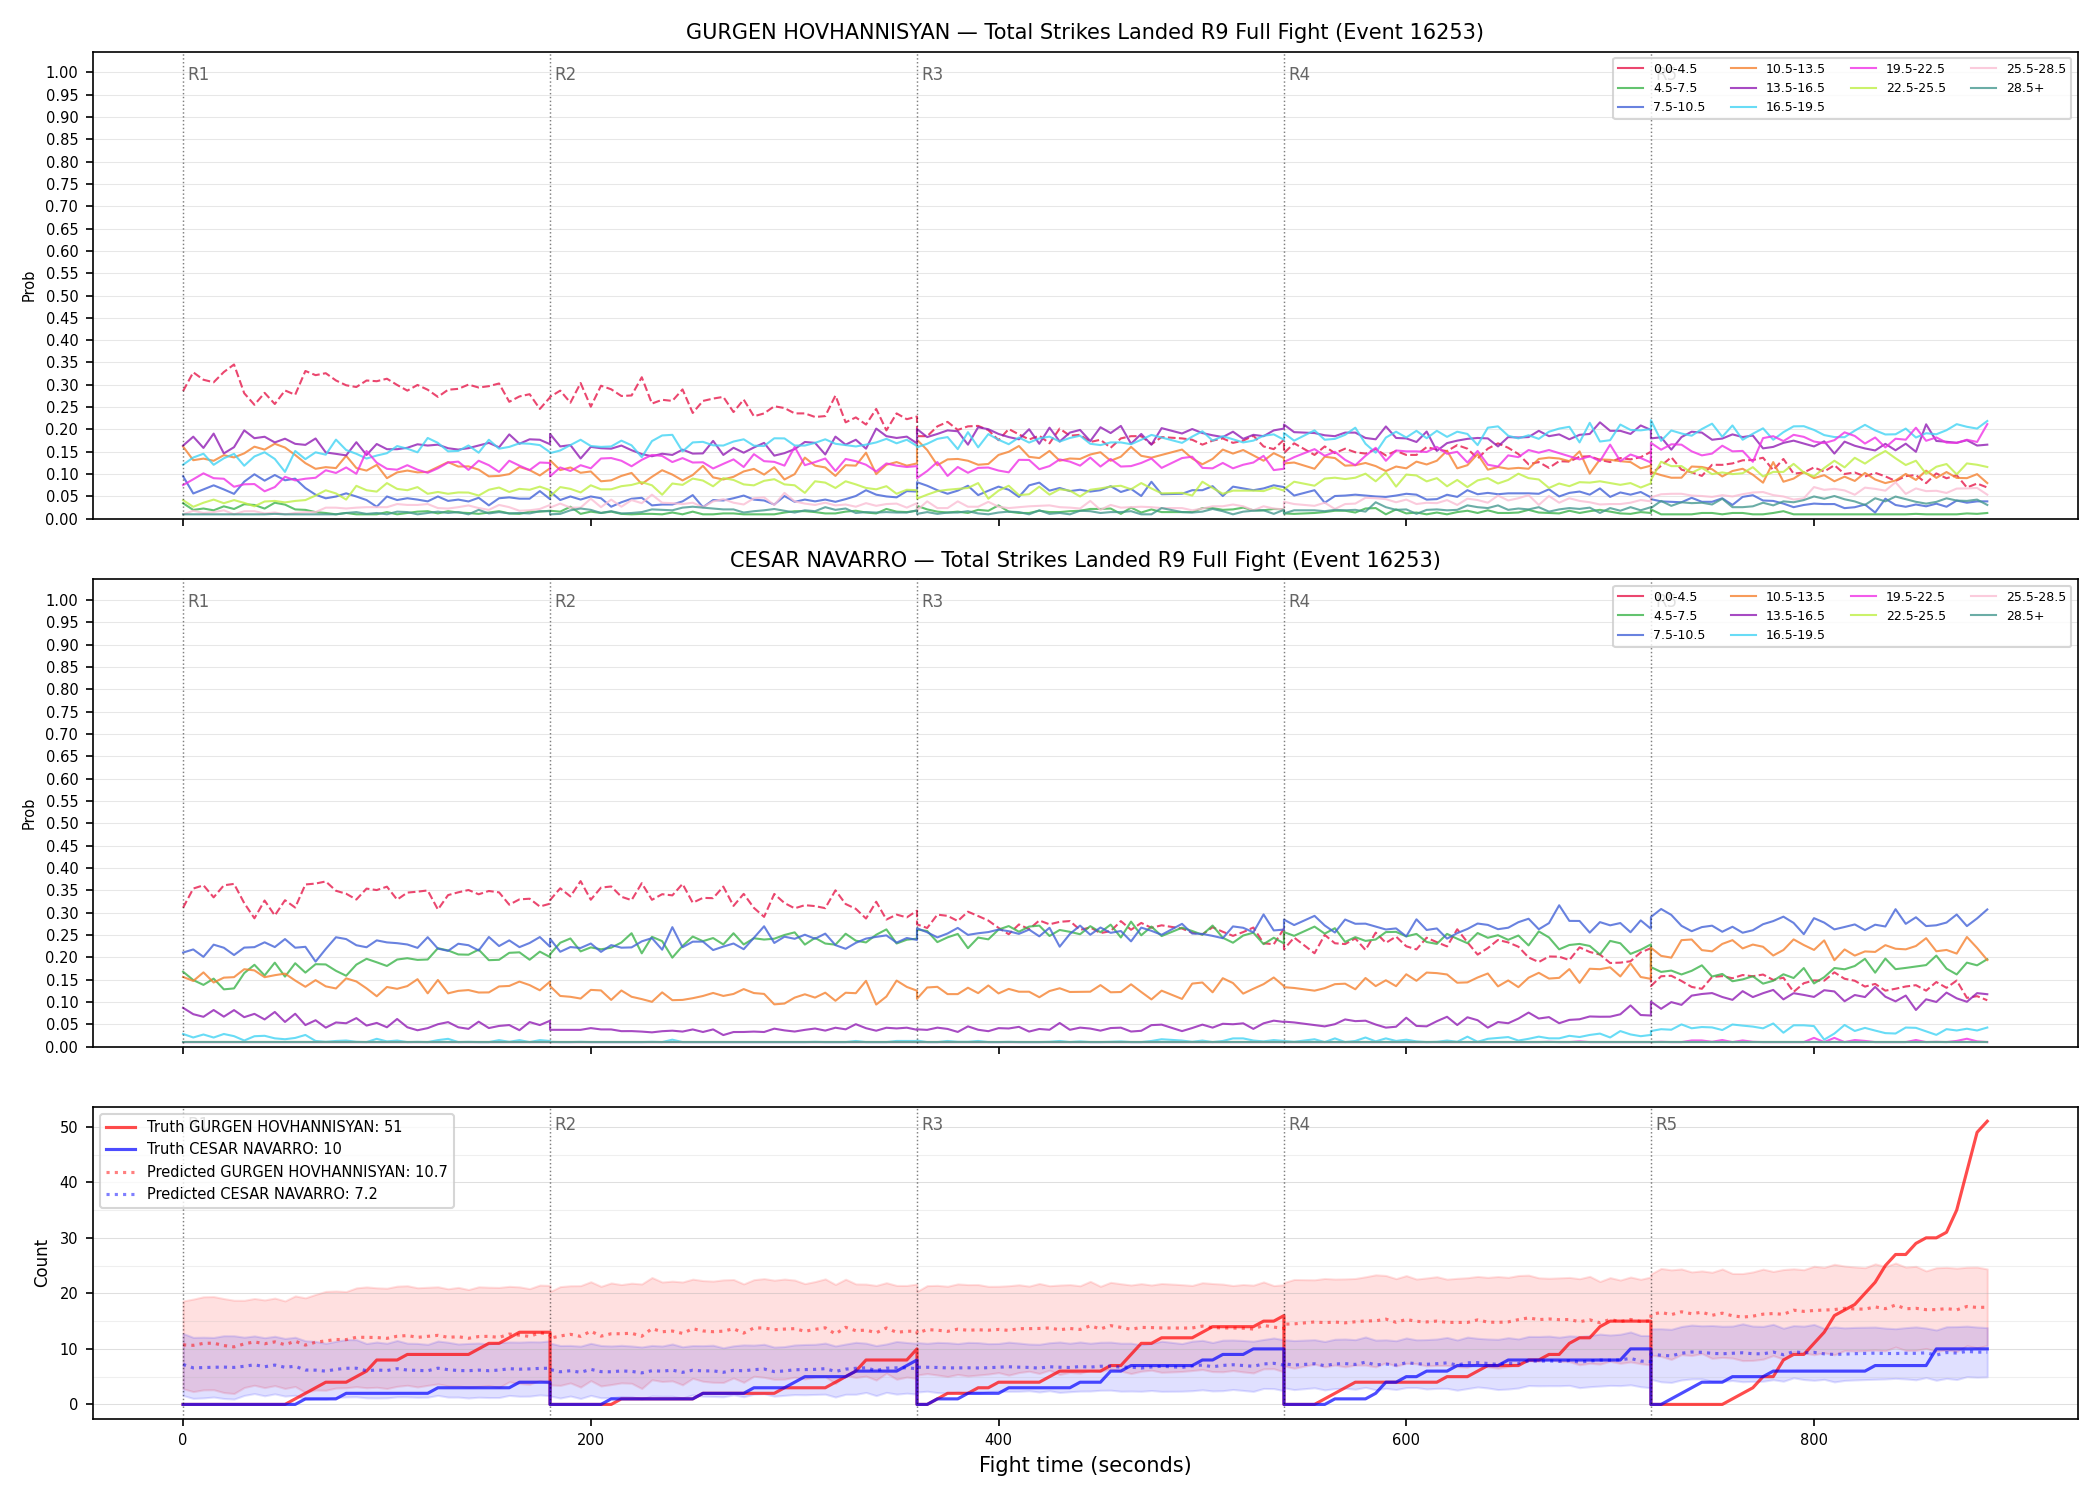Click the R2 round marker in Navarro chart
2100x1500 pixels.
click(x=565, y=602)
